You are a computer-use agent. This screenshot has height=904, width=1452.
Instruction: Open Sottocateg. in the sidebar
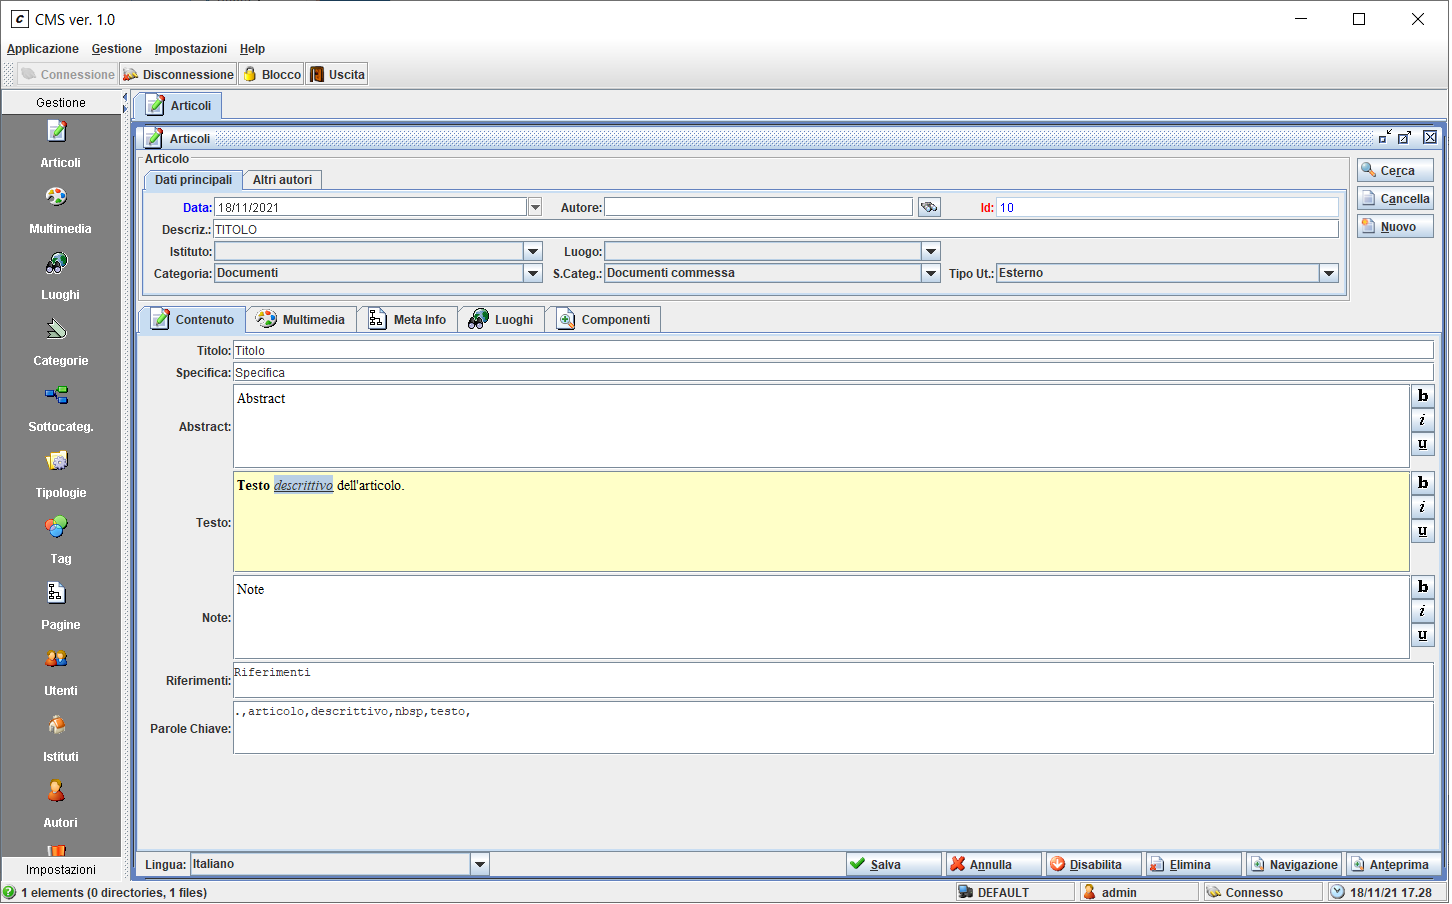60,409
